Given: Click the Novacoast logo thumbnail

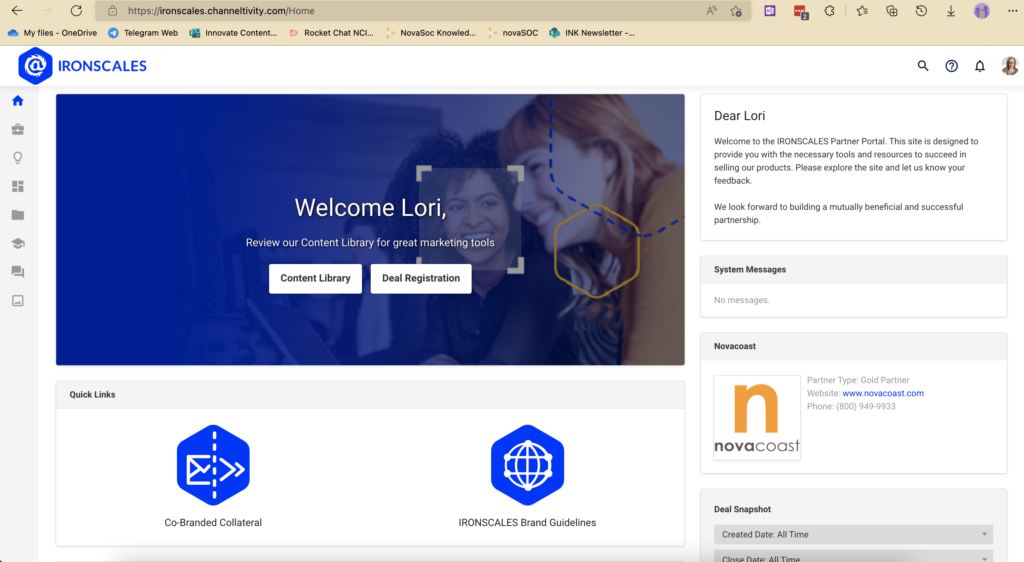Looking at the screenshot, I should [757, 418].
